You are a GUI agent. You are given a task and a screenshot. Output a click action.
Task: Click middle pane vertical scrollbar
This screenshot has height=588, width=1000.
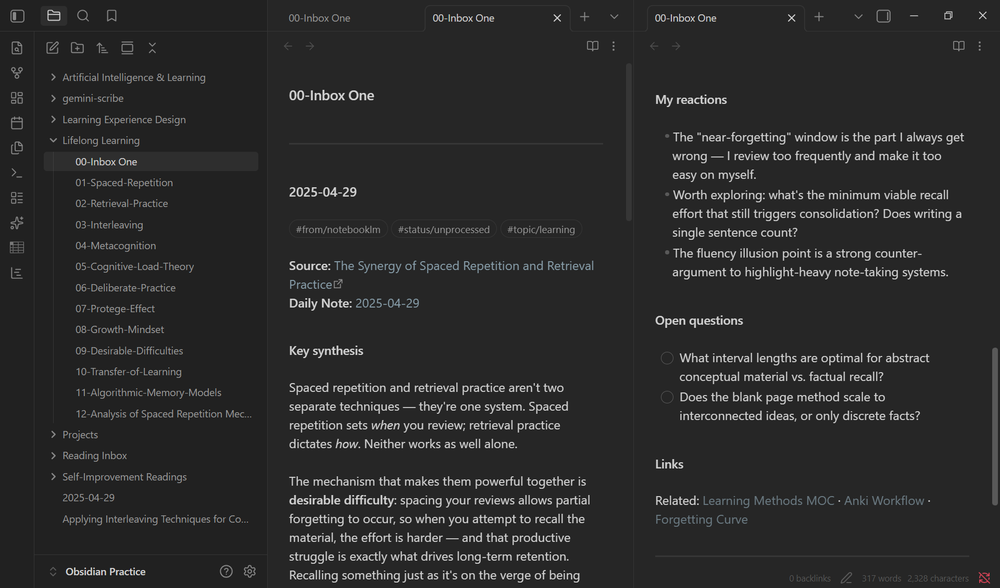(628, 142)
